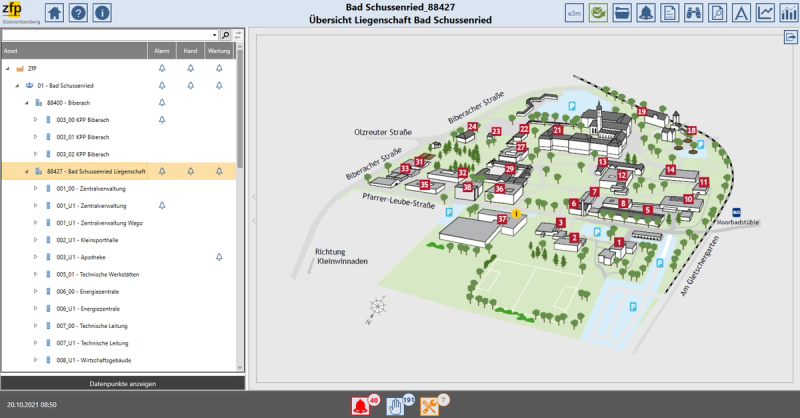
Task: Click the asset tree vertical scrollbar thumb
Action: 240,110
